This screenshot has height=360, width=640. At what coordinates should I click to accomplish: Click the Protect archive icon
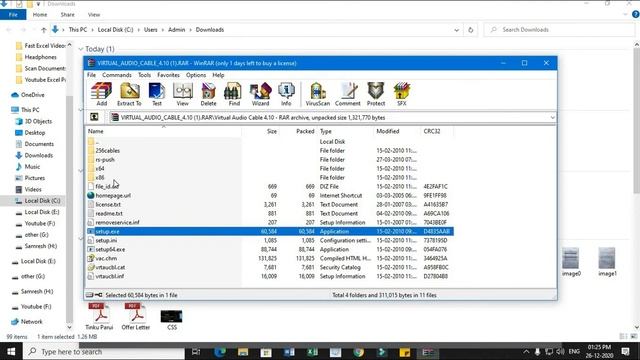pyautogui.click(x=376, y=94)
